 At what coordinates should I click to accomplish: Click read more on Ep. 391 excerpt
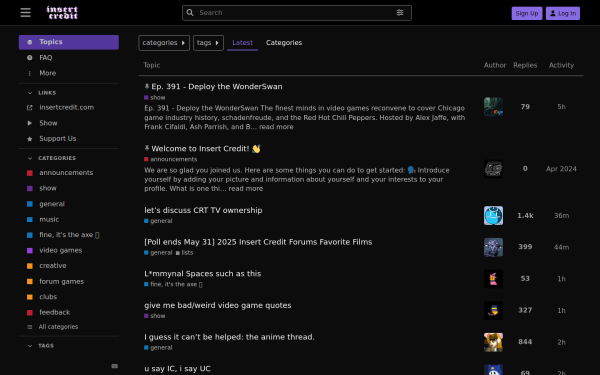click(x=276, y=127)
